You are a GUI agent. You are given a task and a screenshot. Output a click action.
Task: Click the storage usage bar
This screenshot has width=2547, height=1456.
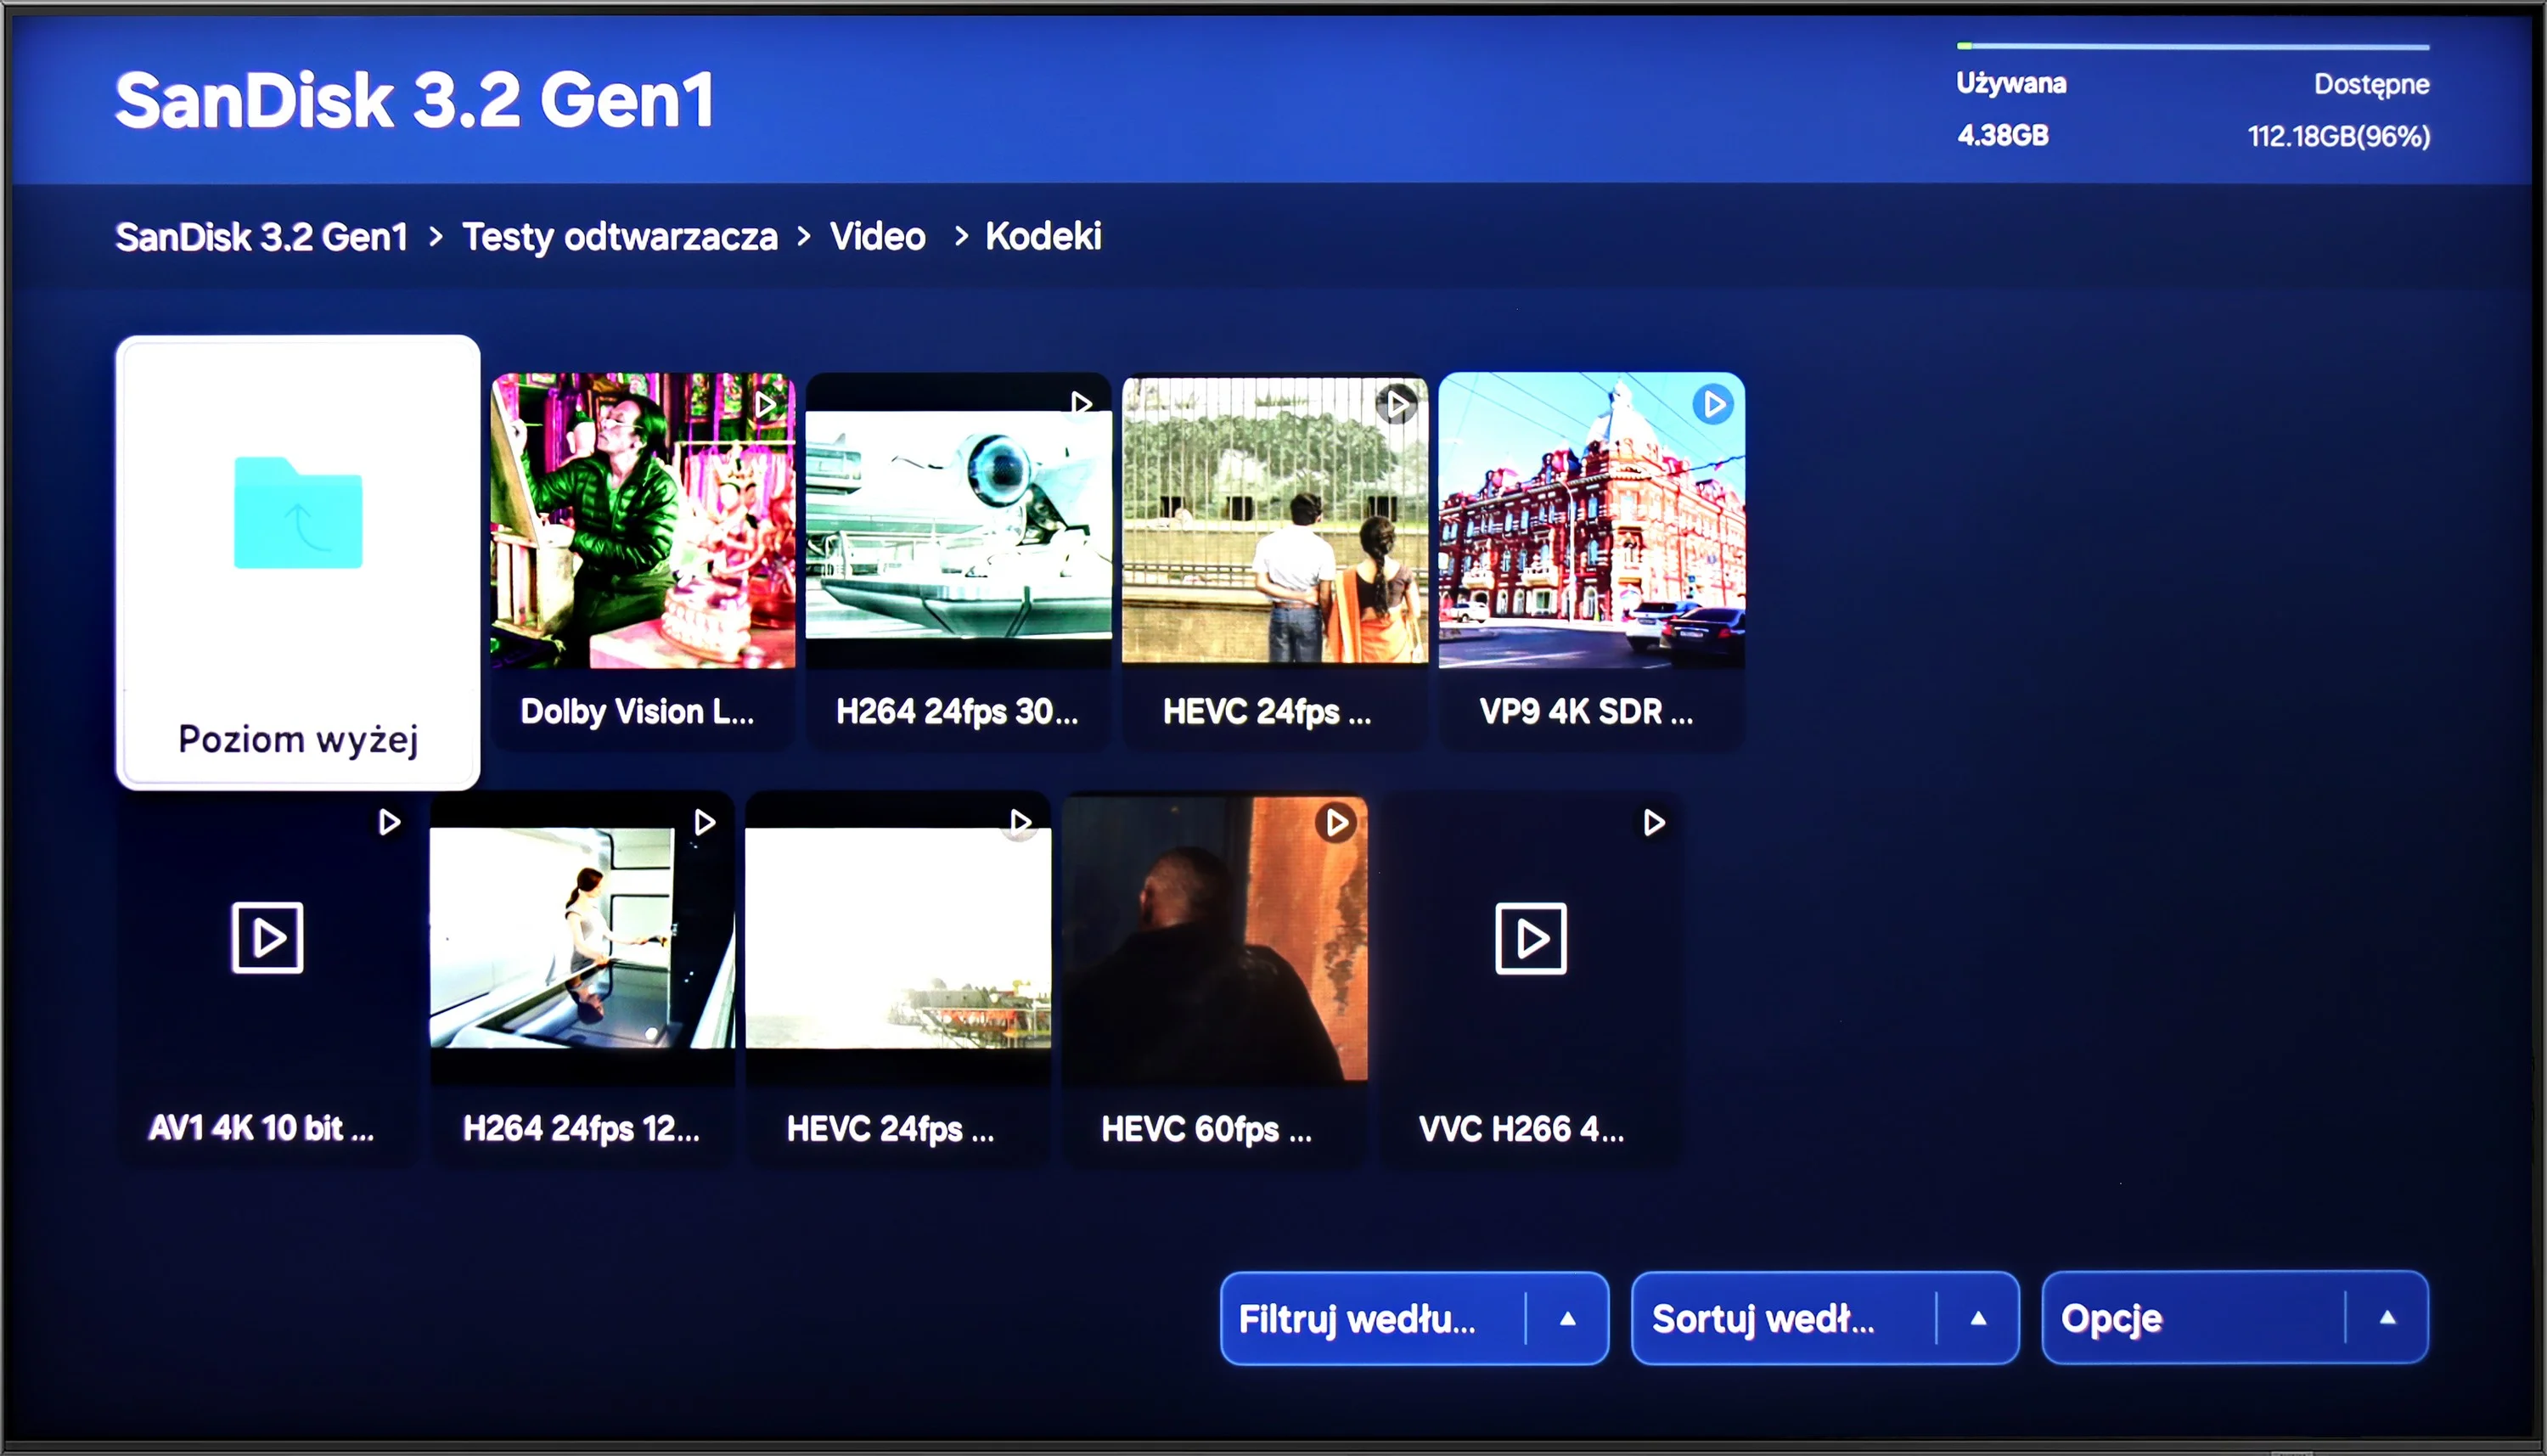click(2193, 46)
